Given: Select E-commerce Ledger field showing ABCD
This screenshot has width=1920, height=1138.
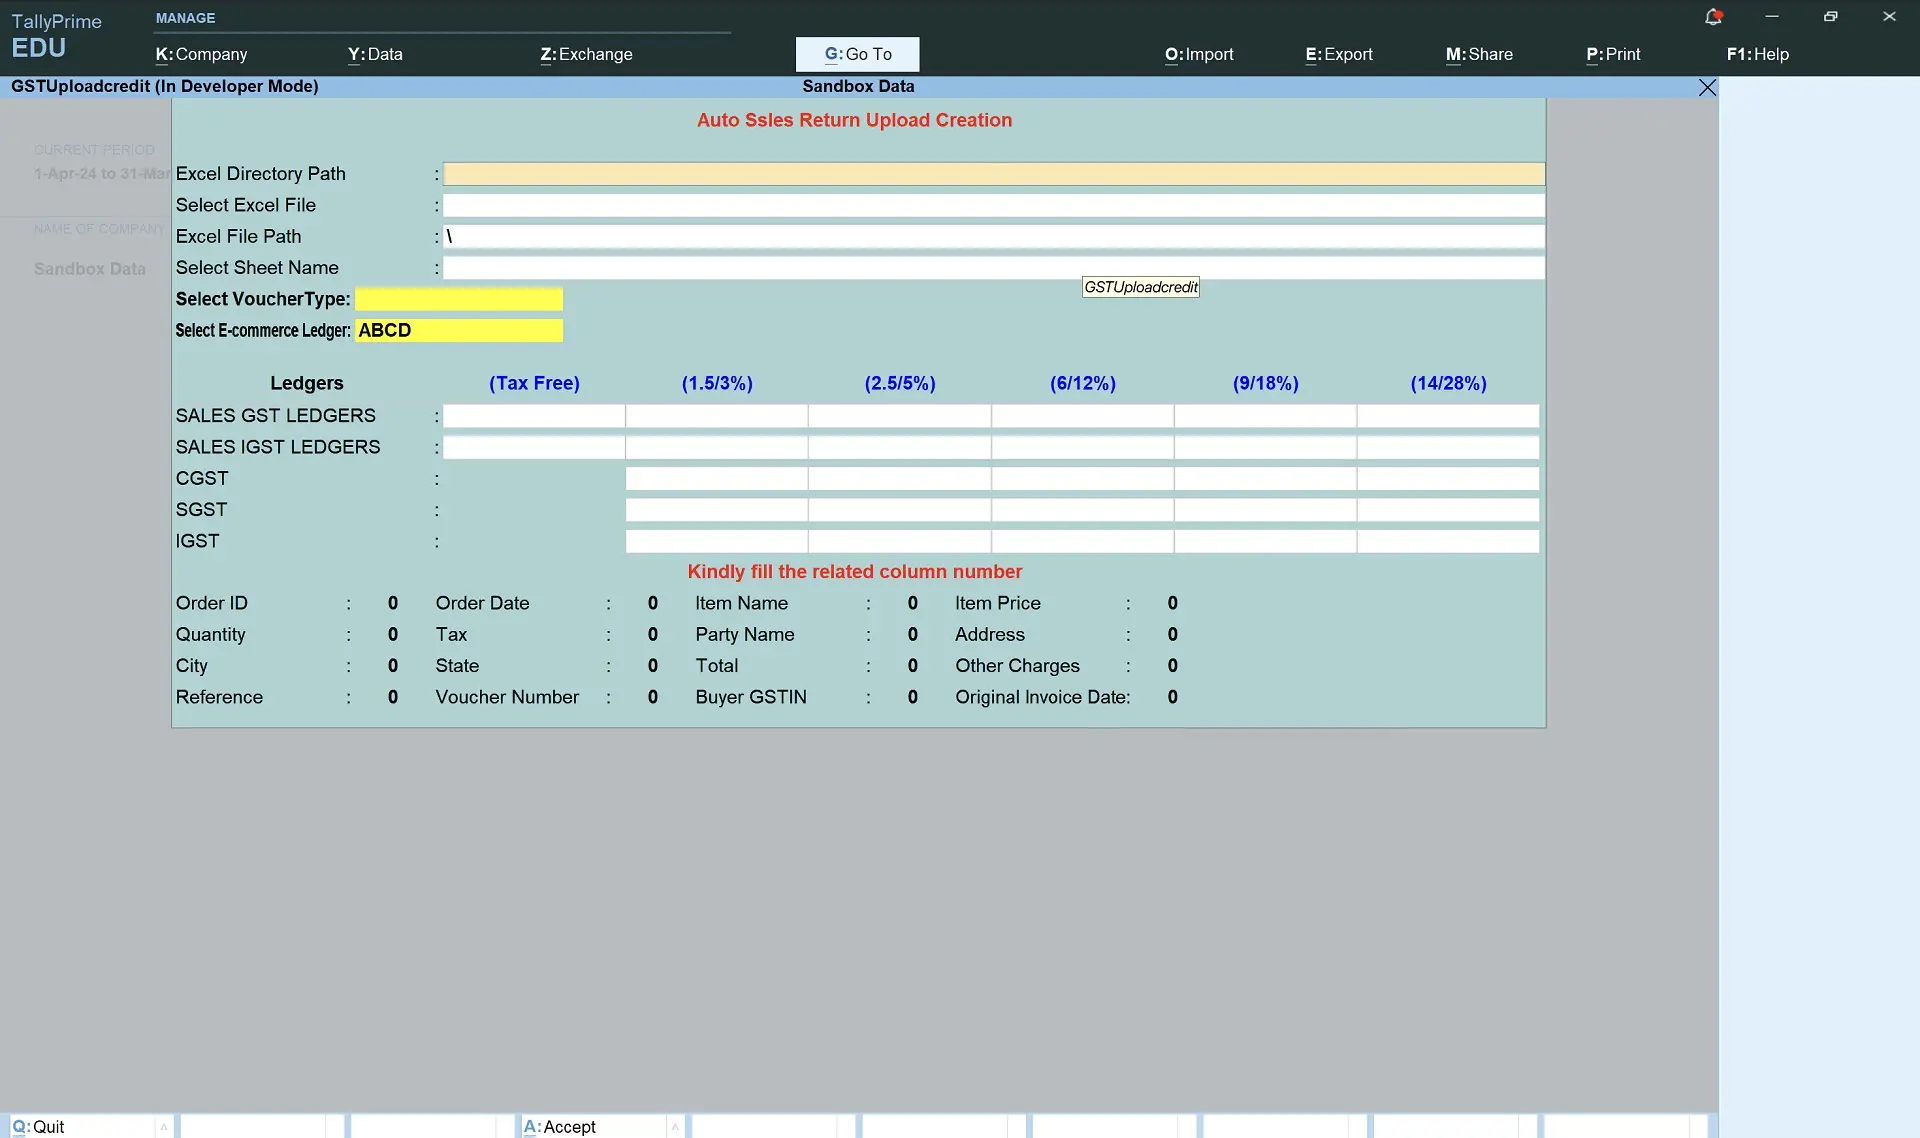Looking at the screenshot, I should 459,331.
